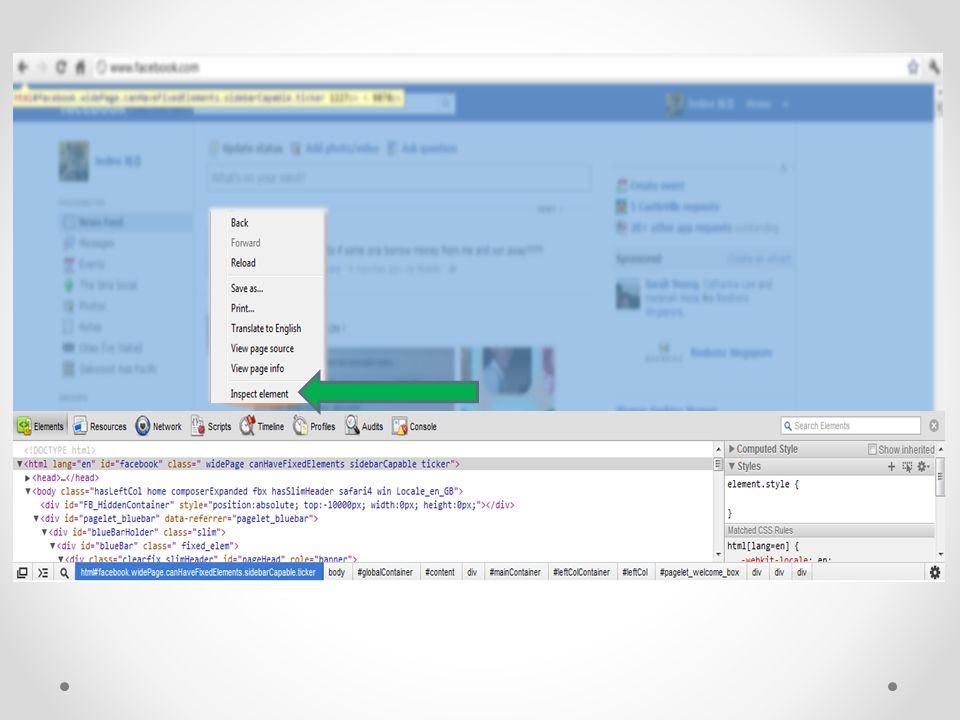Open DevTools settings gear icon
This screenshot has height=720, width=960.
pyautogui.click(x=935, y=572)
